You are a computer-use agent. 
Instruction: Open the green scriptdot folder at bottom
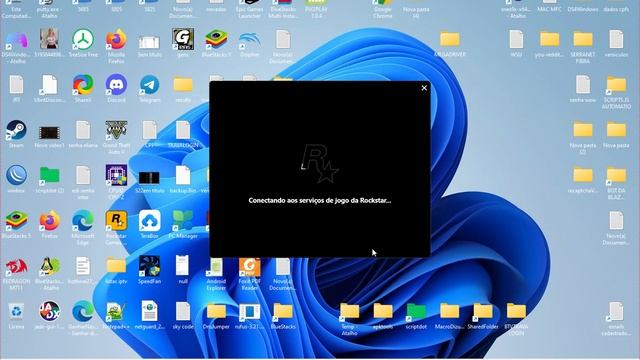coord(416,312)
